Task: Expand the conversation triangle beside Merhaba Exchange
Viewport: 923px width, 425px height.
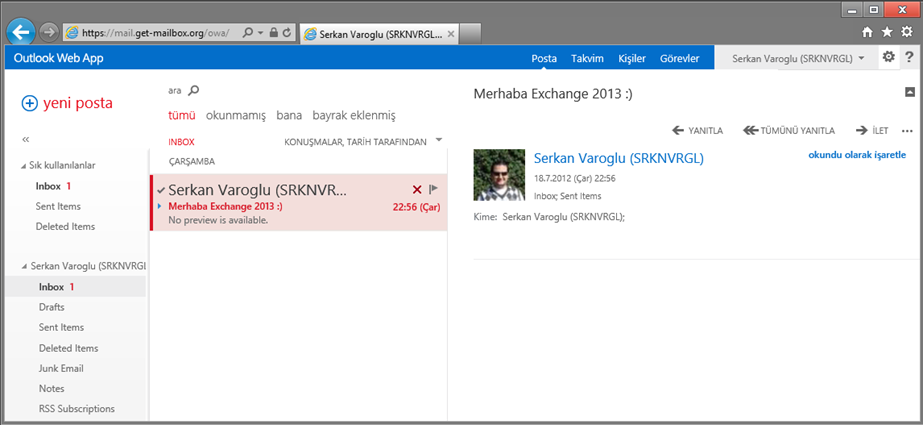Action: click(x=160, y=206)
